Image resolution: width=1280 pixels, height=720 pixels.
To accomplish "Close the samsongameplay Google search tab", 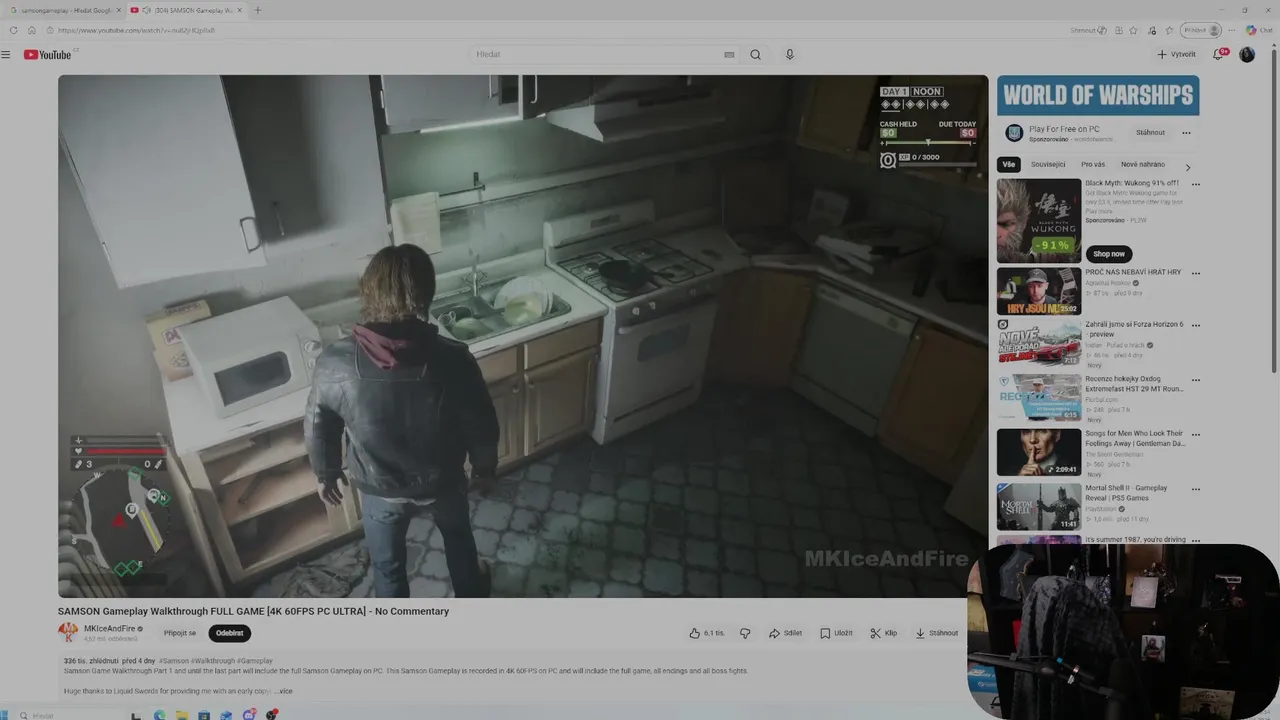I will 118,10.
